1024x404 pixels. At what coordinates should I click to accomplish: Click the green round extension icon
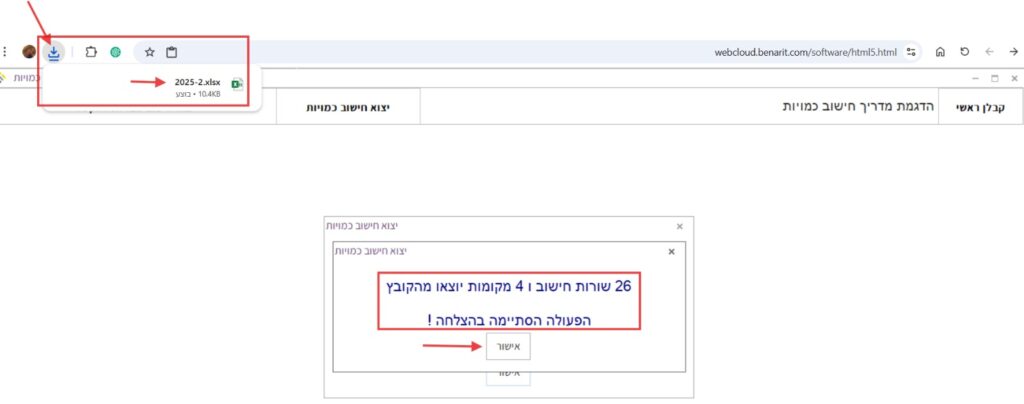coord(116,52)
